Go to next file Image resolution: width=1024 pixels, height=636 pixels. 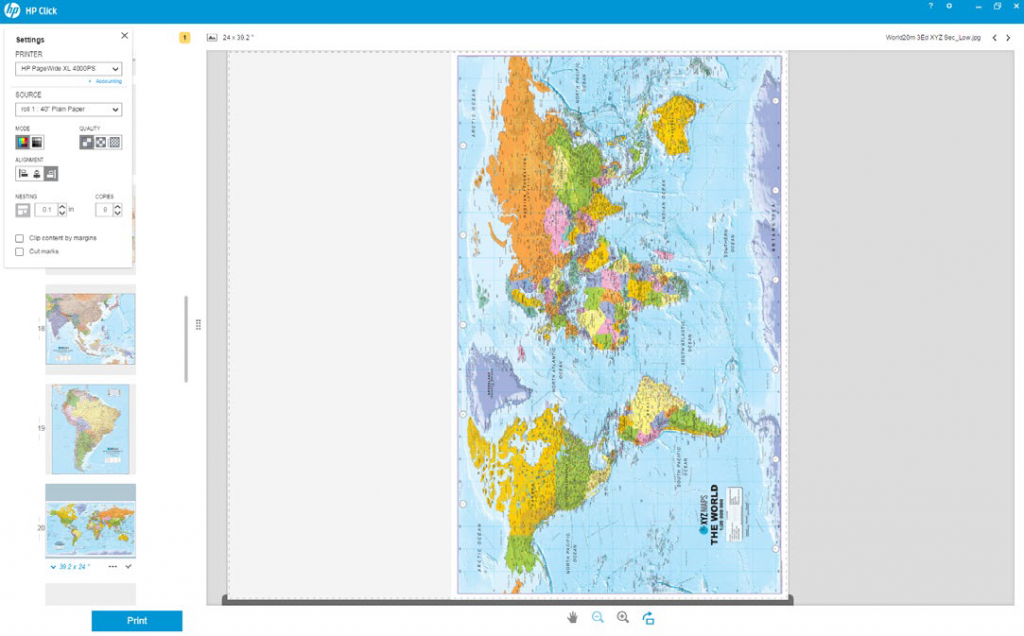1008,38
